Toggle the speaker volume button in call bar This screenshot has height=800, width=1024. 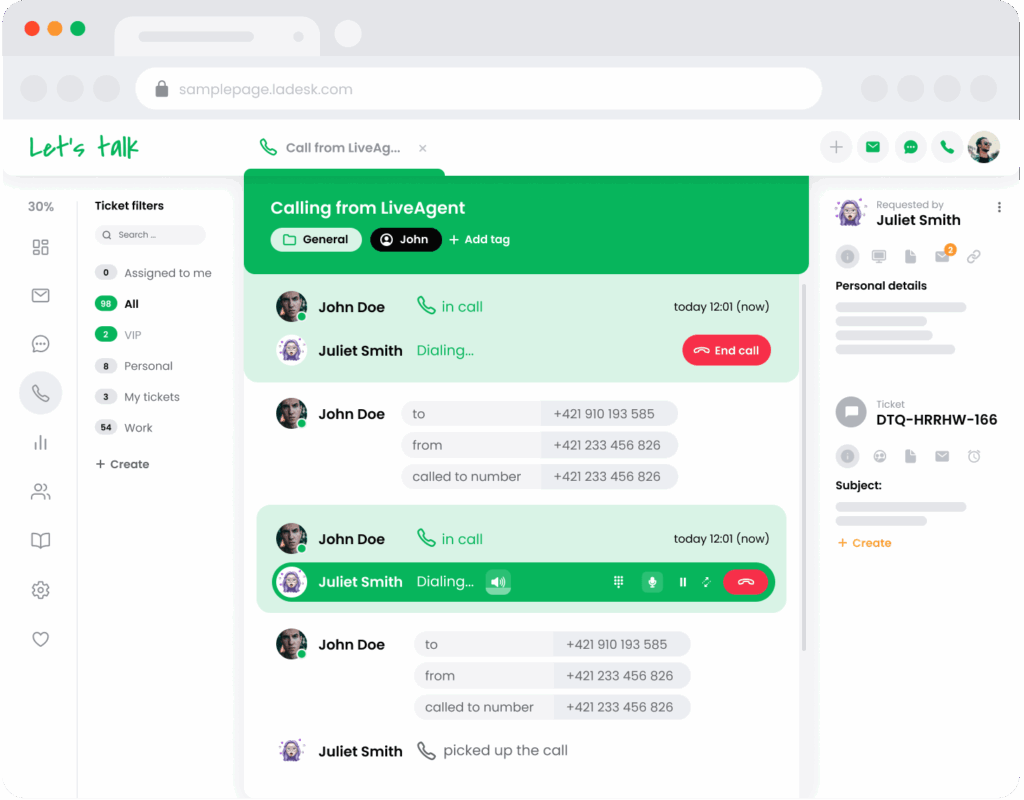(498, 582)
